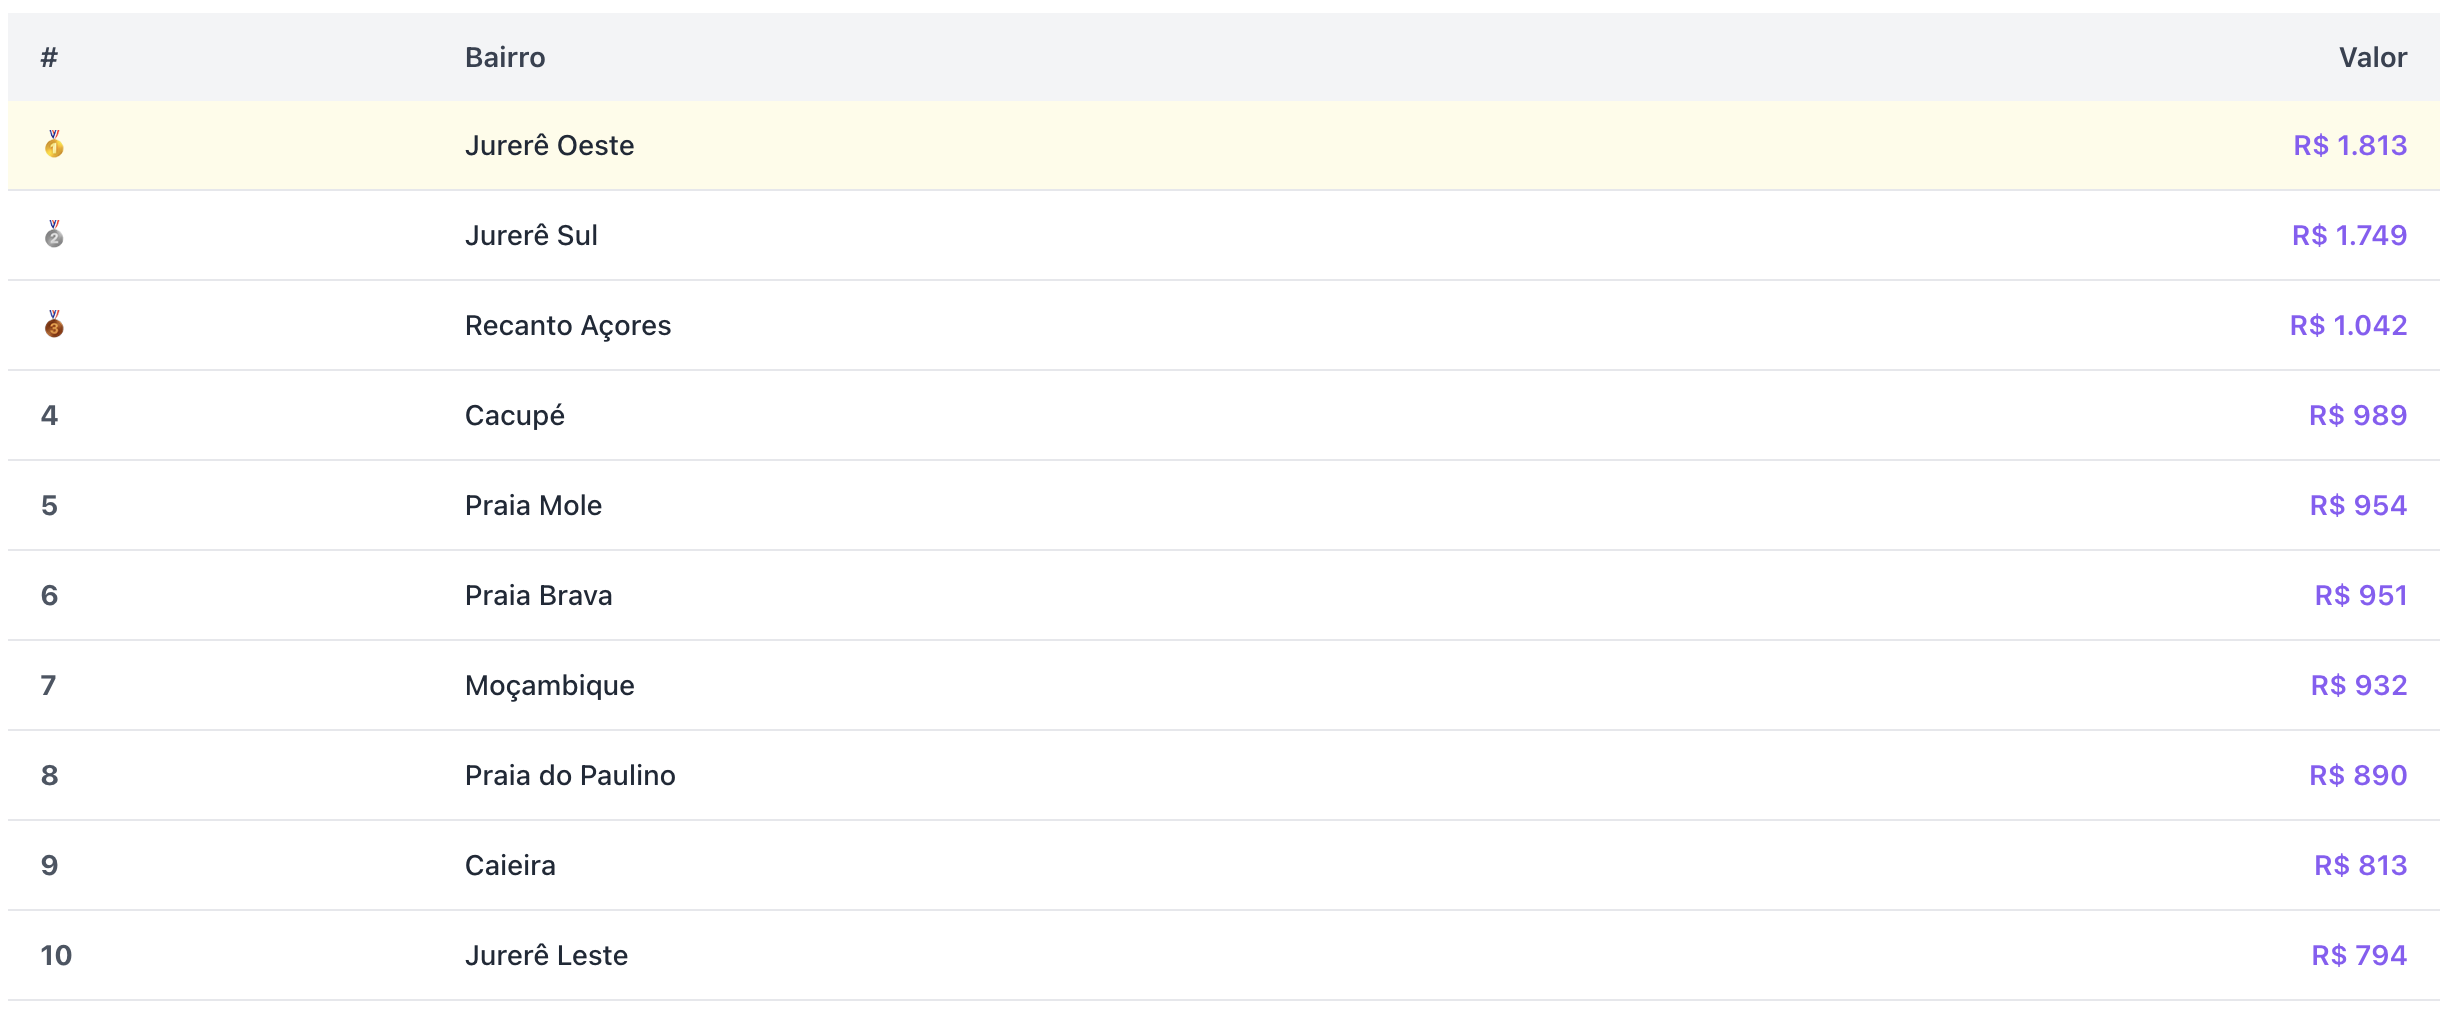Click Praia do Paulino entry
Image resolution: width=2450 pixels, height=1012 pixels.
(570, 776)
